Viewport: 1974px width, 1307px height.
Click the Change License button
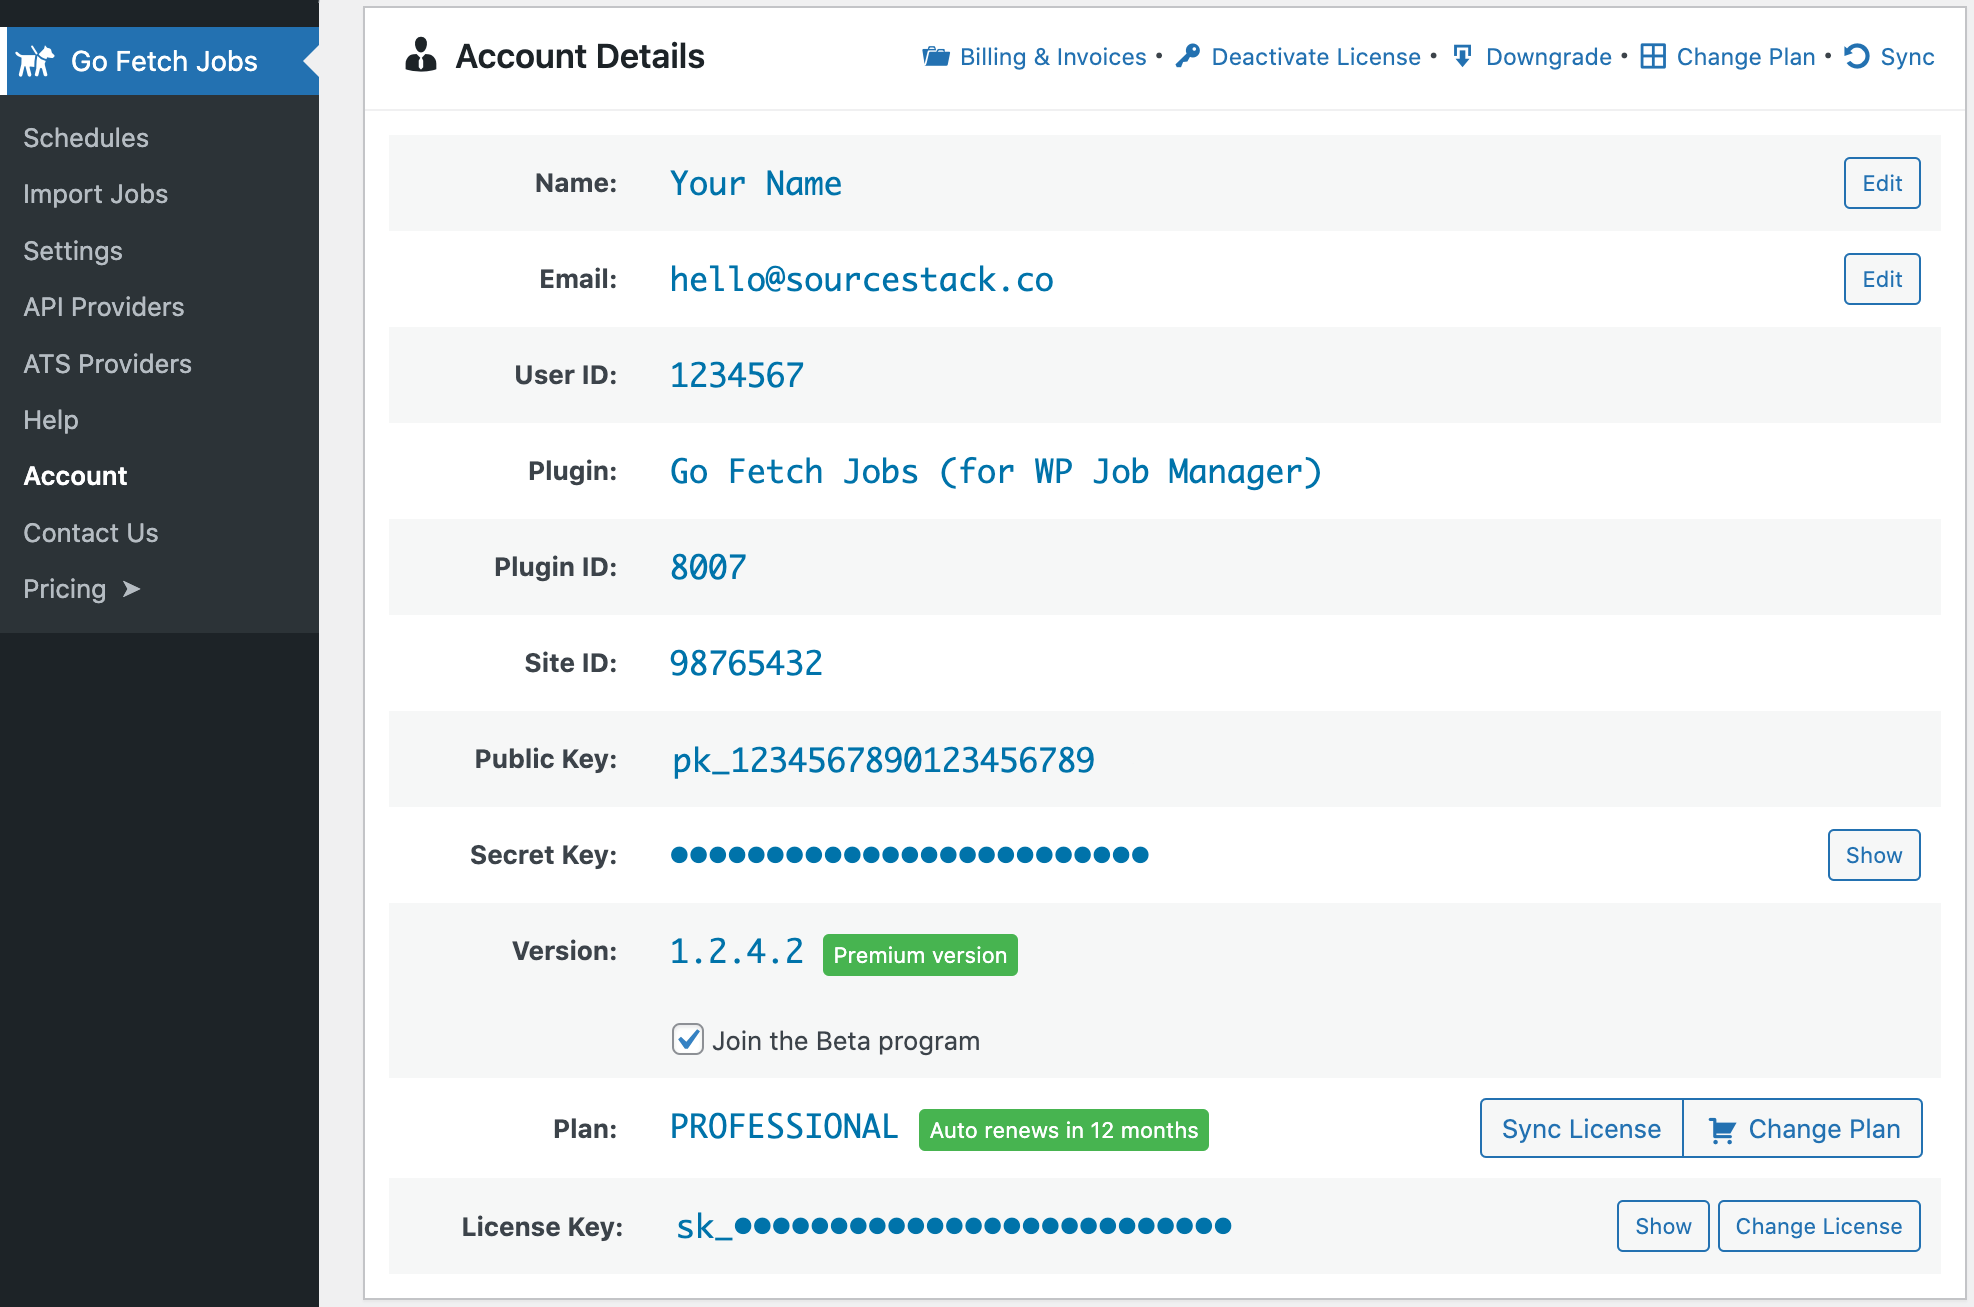click(1818, 1225)
